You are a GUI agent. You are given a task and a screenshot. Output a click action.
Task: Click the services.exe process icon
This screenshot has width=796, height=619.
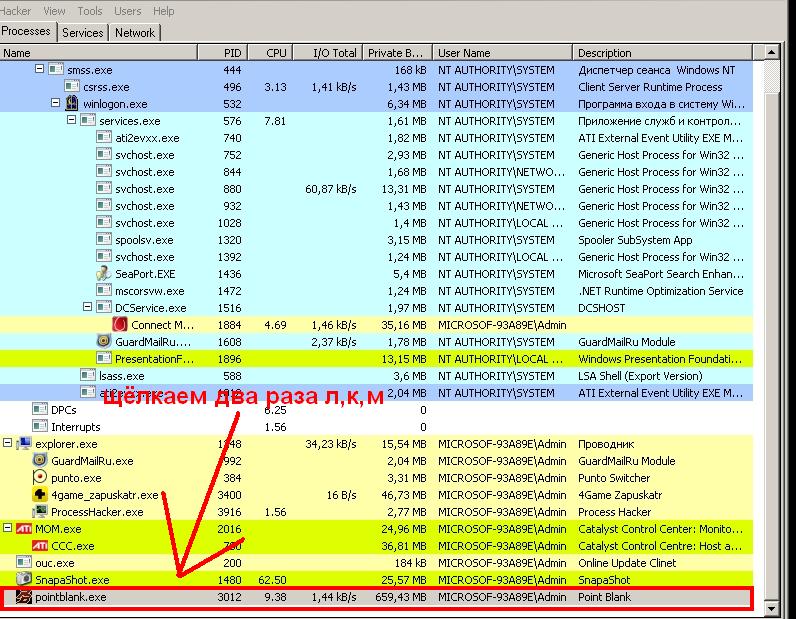pos(88,120)
